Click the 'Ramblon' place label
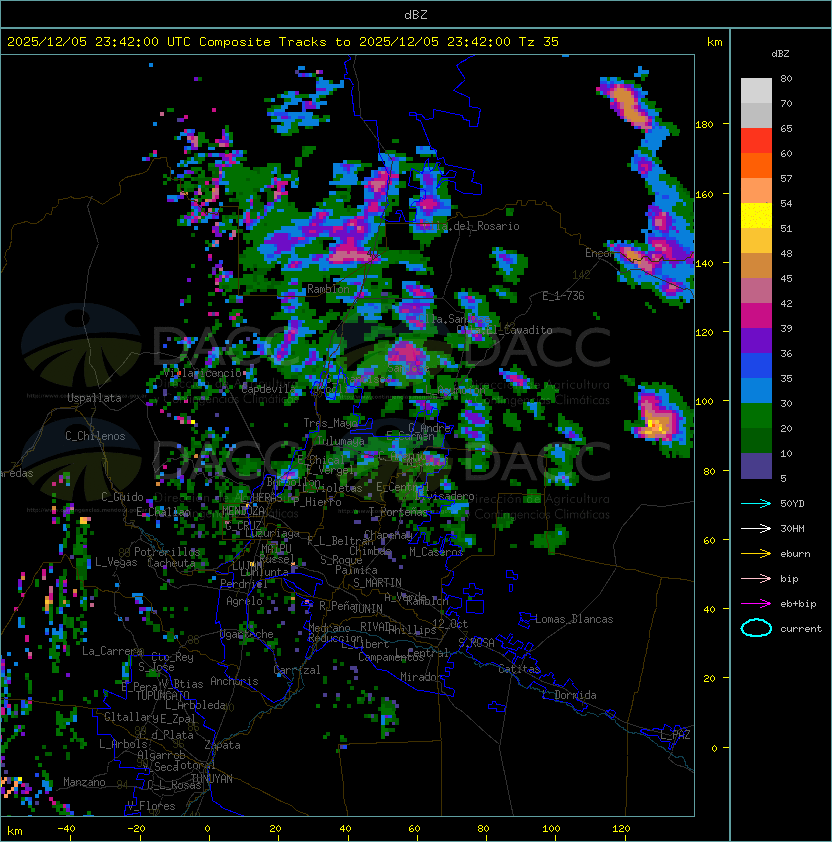Screen dimensions: 832x842 click(328, 289)
